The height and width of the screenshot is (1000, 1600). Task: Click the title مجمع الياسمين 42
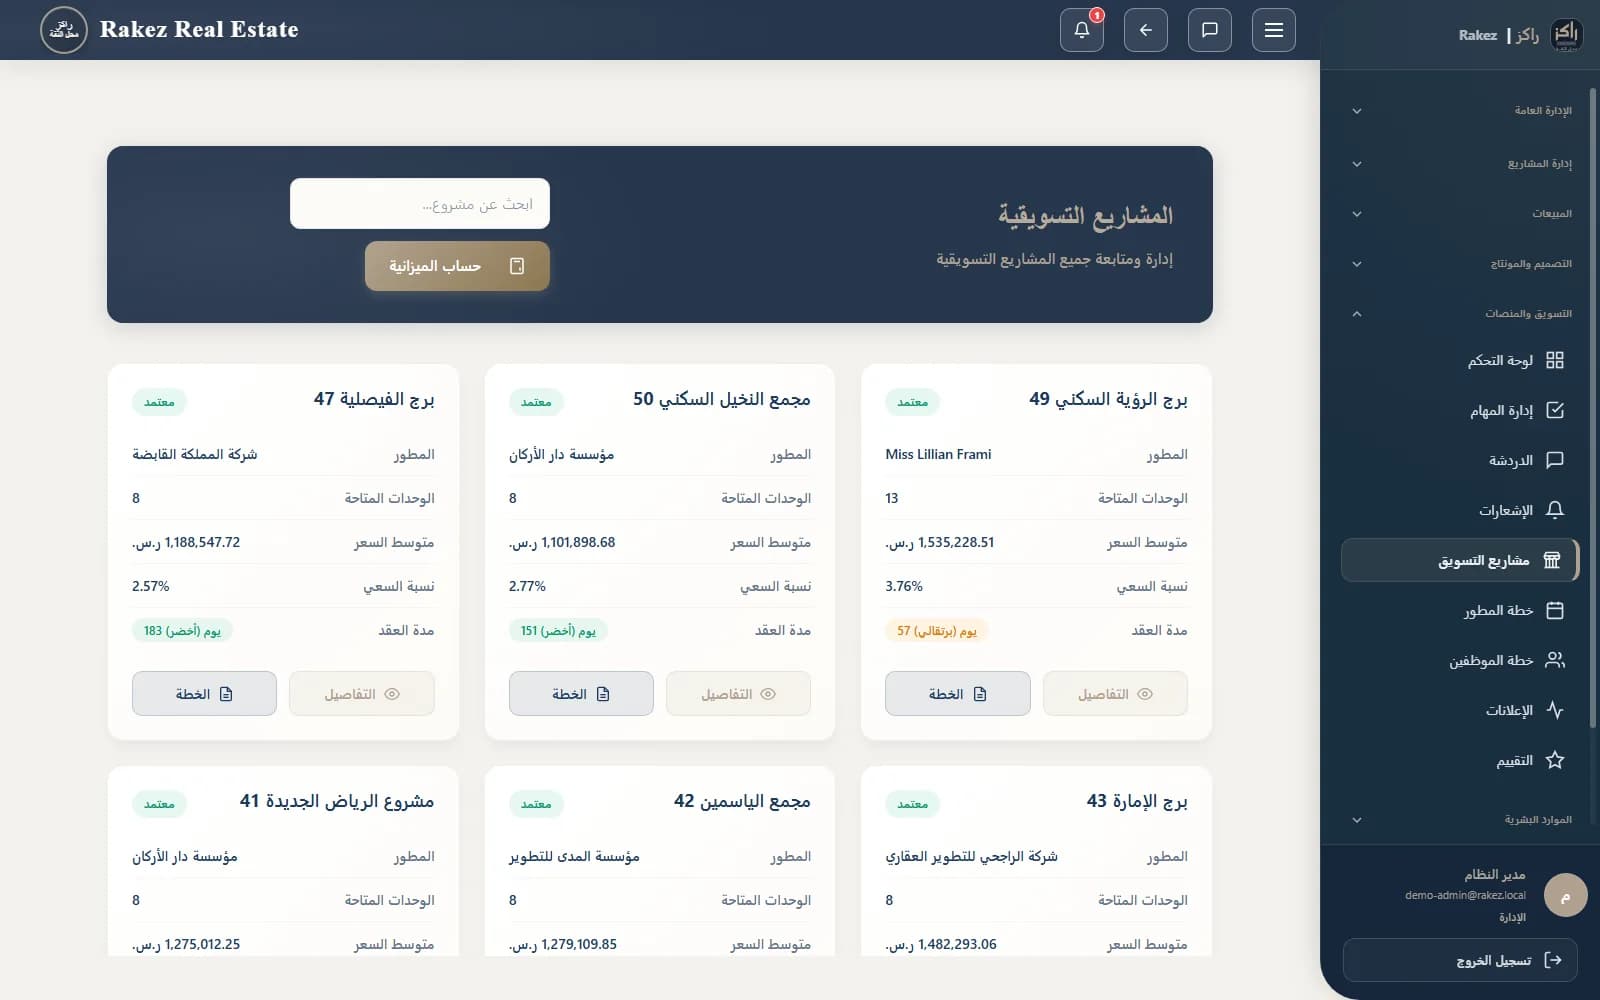[x=742, y=801]
